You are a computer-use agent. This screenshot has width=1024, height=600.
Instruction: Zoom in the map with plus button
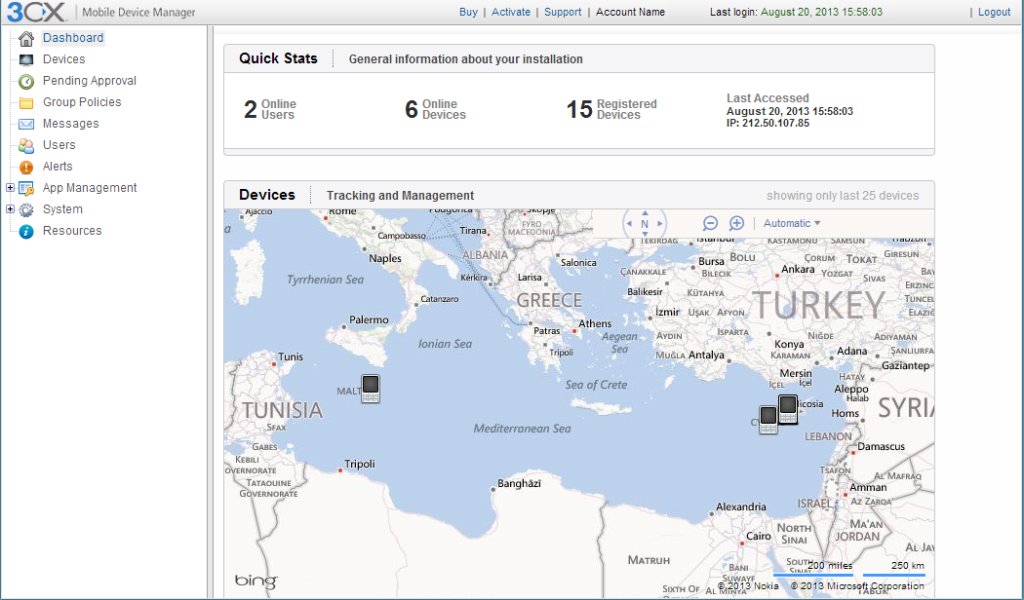tap(737, 223)
